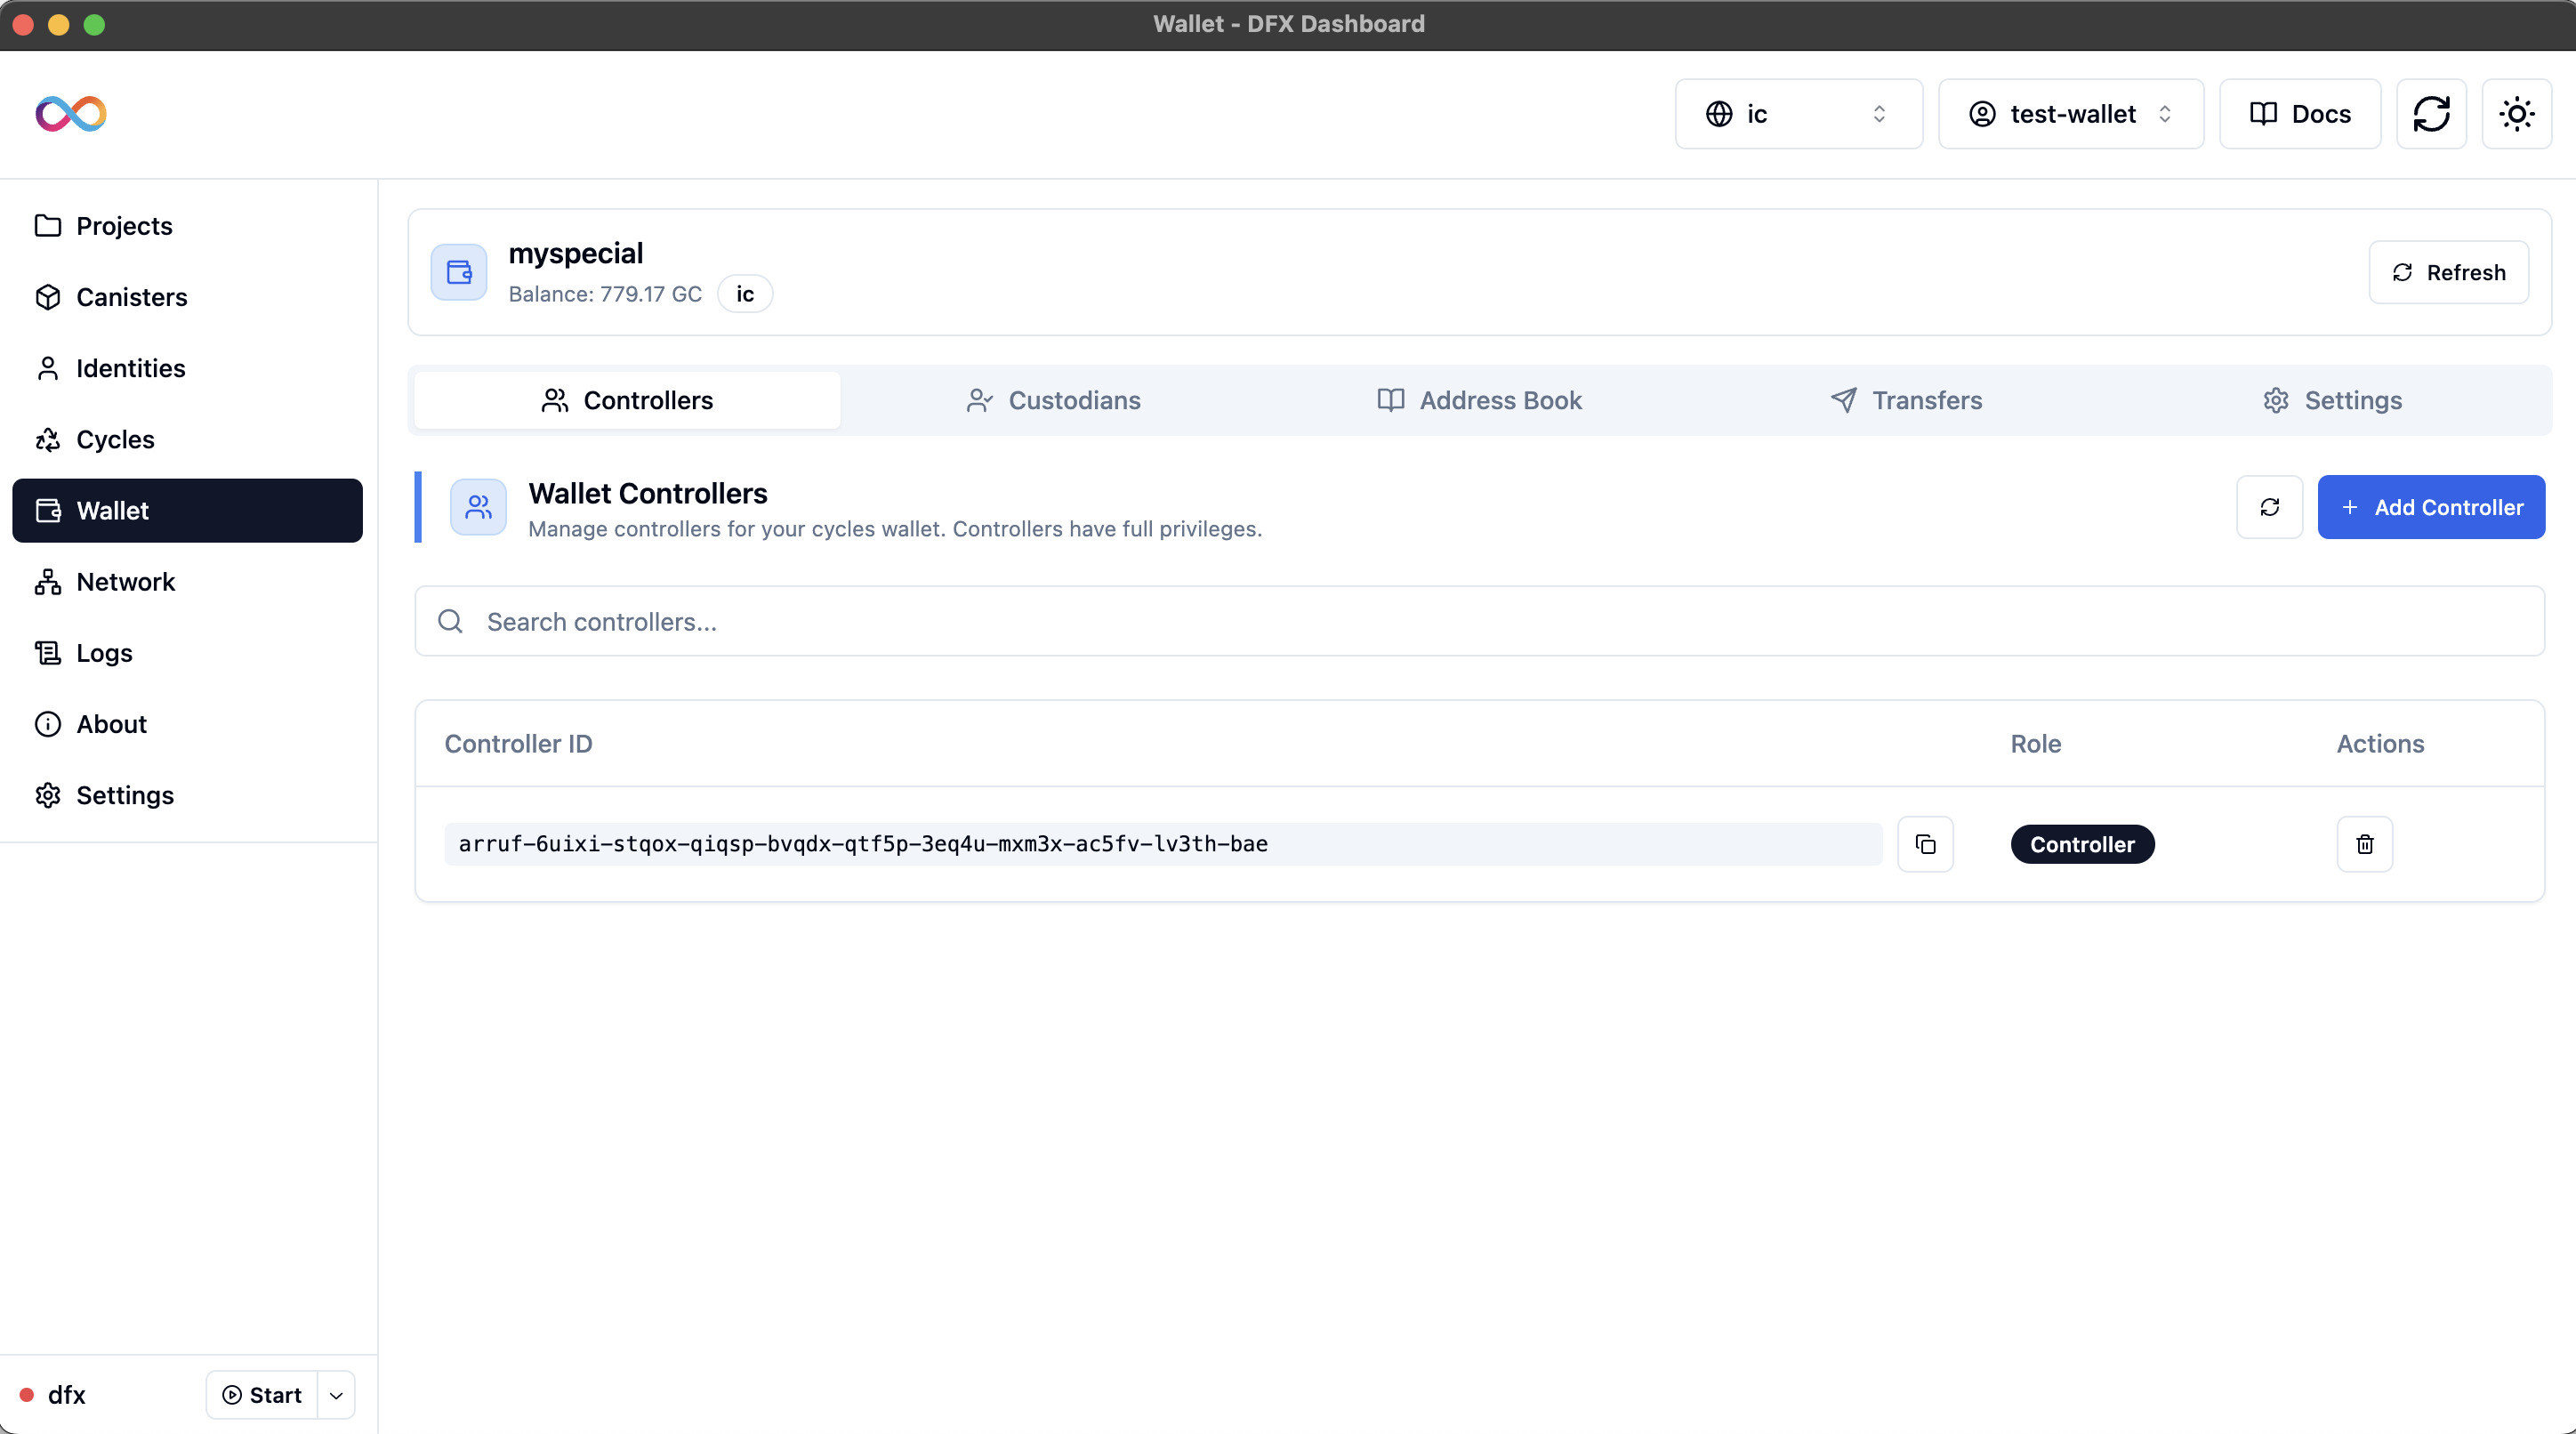Click the Internet Computer infinity logo

click(x=70, y=114)
